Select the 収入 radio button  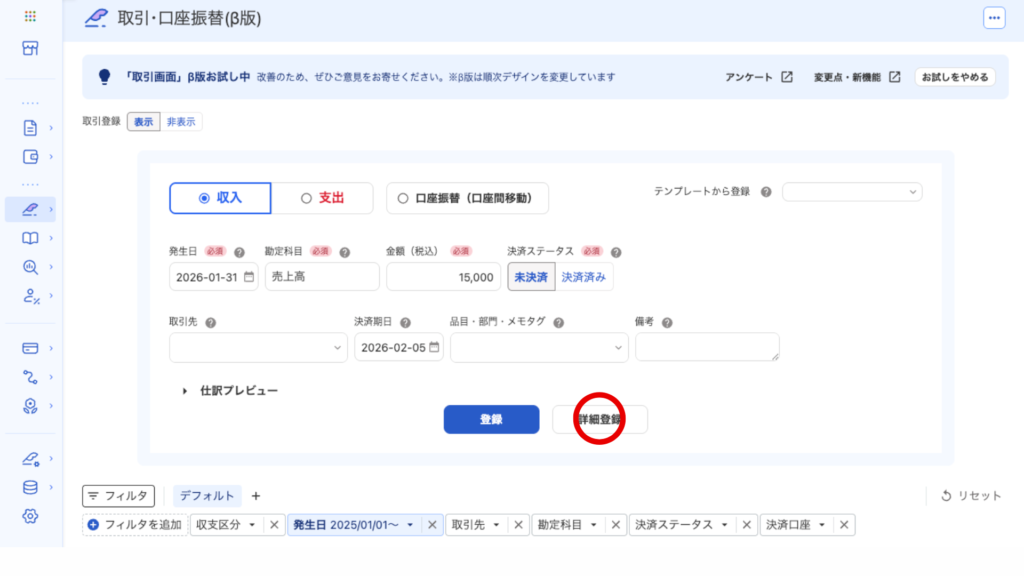(220, 198)
